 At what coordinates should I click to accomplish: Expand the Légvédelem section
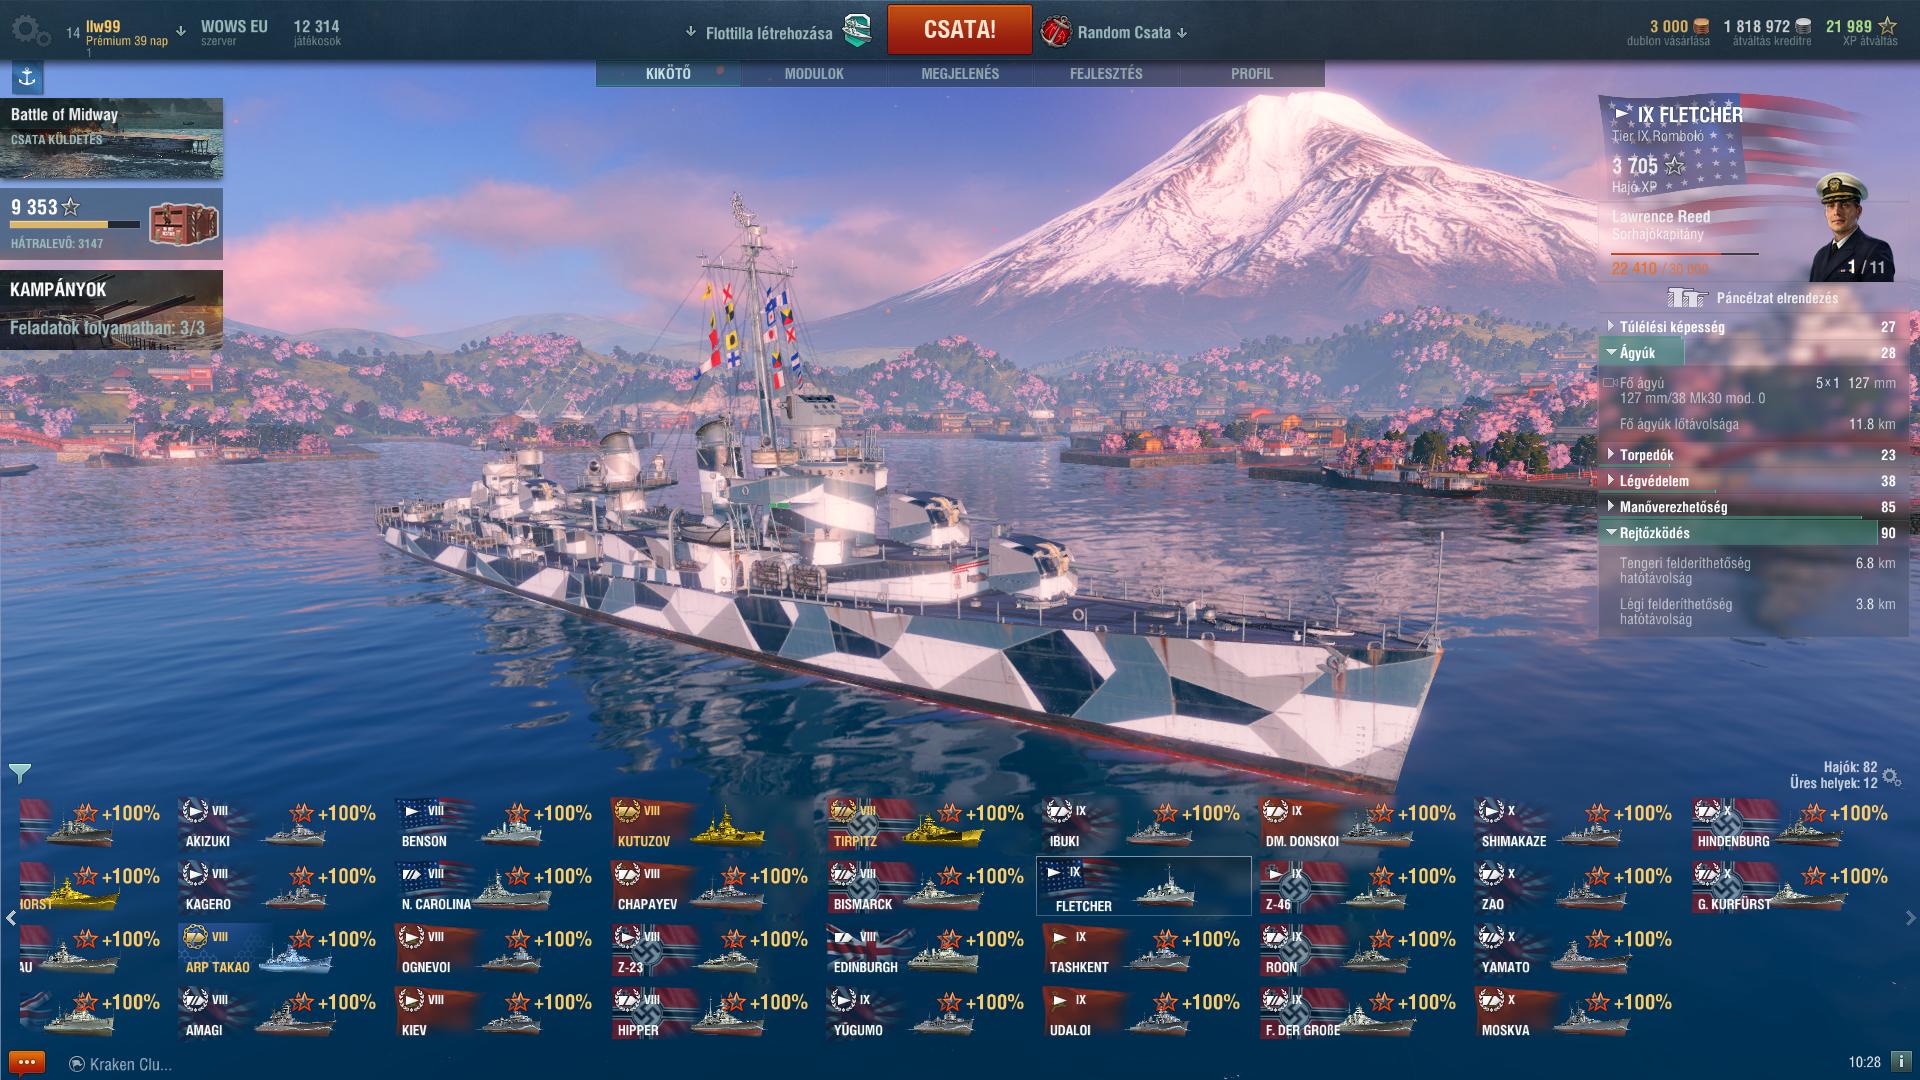pos(1751,481)
